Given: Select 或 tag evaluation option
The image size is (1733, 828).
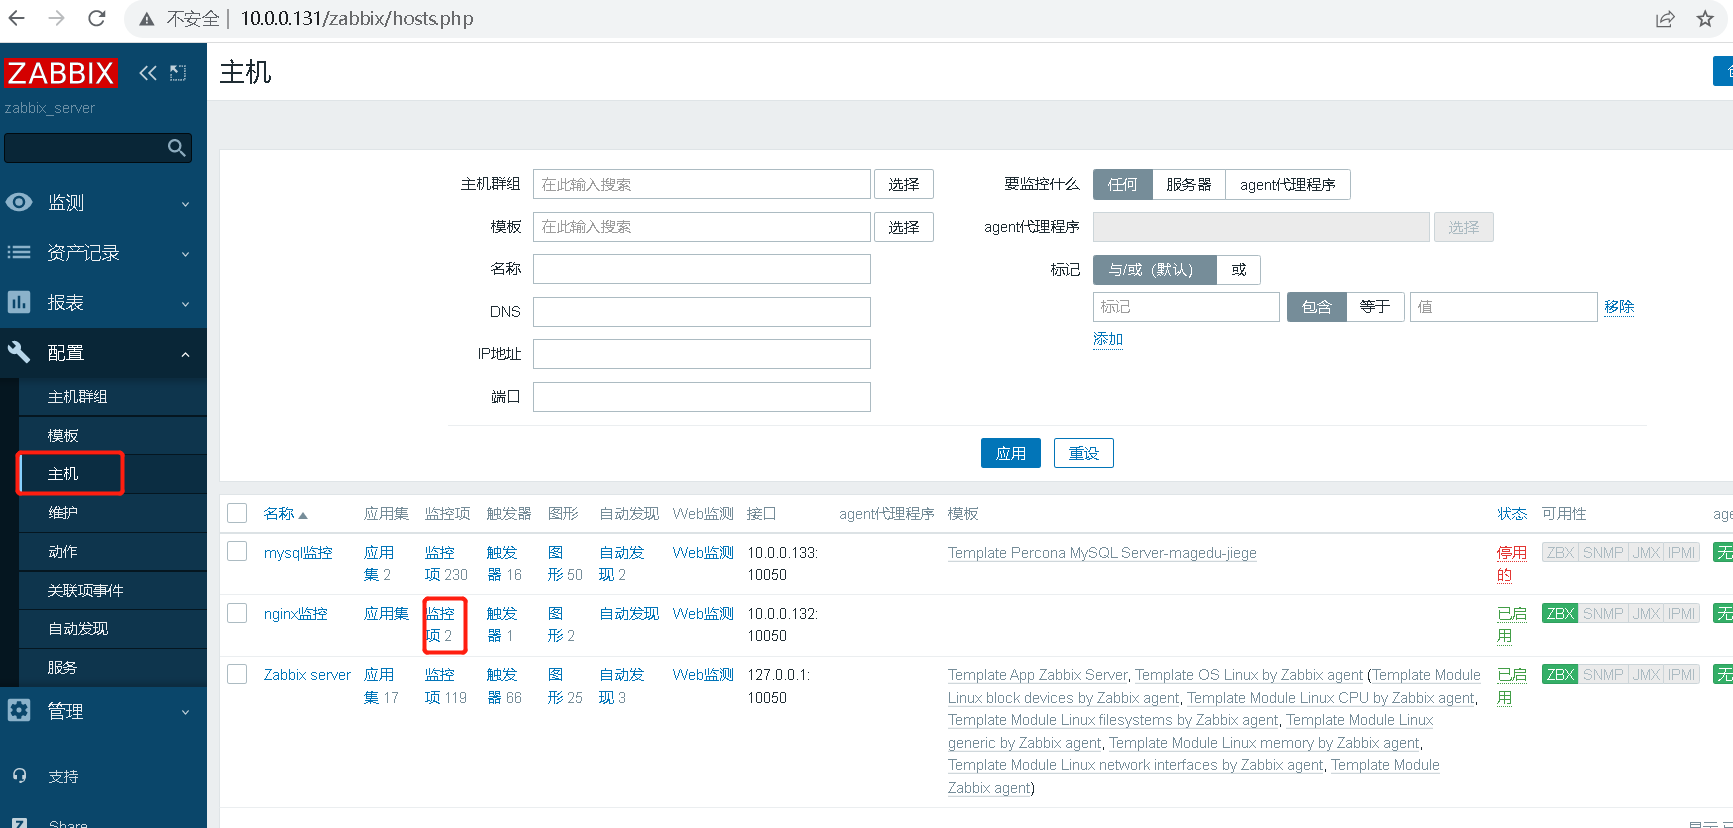Looking at the screenshot, I should [1239, 270].
